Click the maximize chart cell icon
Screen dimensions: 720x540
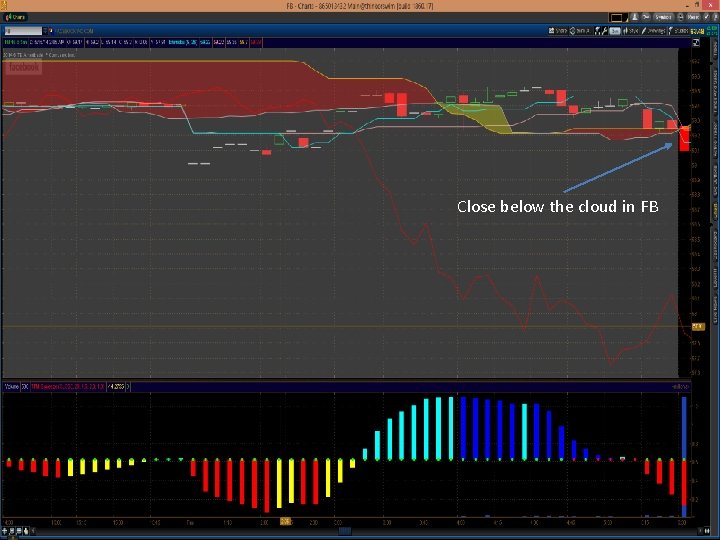[696, 43]
